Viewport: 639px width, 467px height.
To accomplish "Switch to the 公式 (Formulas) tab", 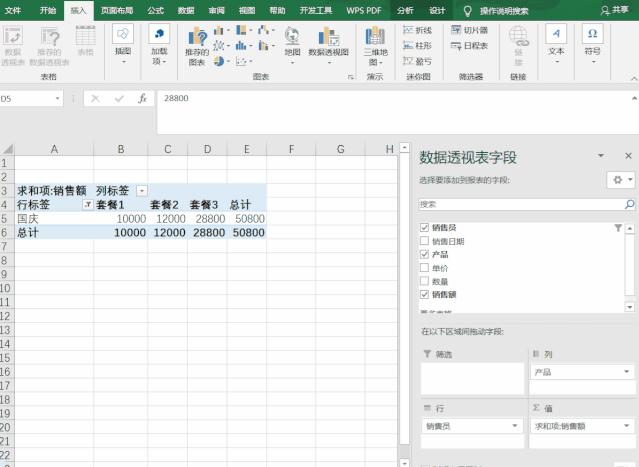I will click(x=155, y=11).
